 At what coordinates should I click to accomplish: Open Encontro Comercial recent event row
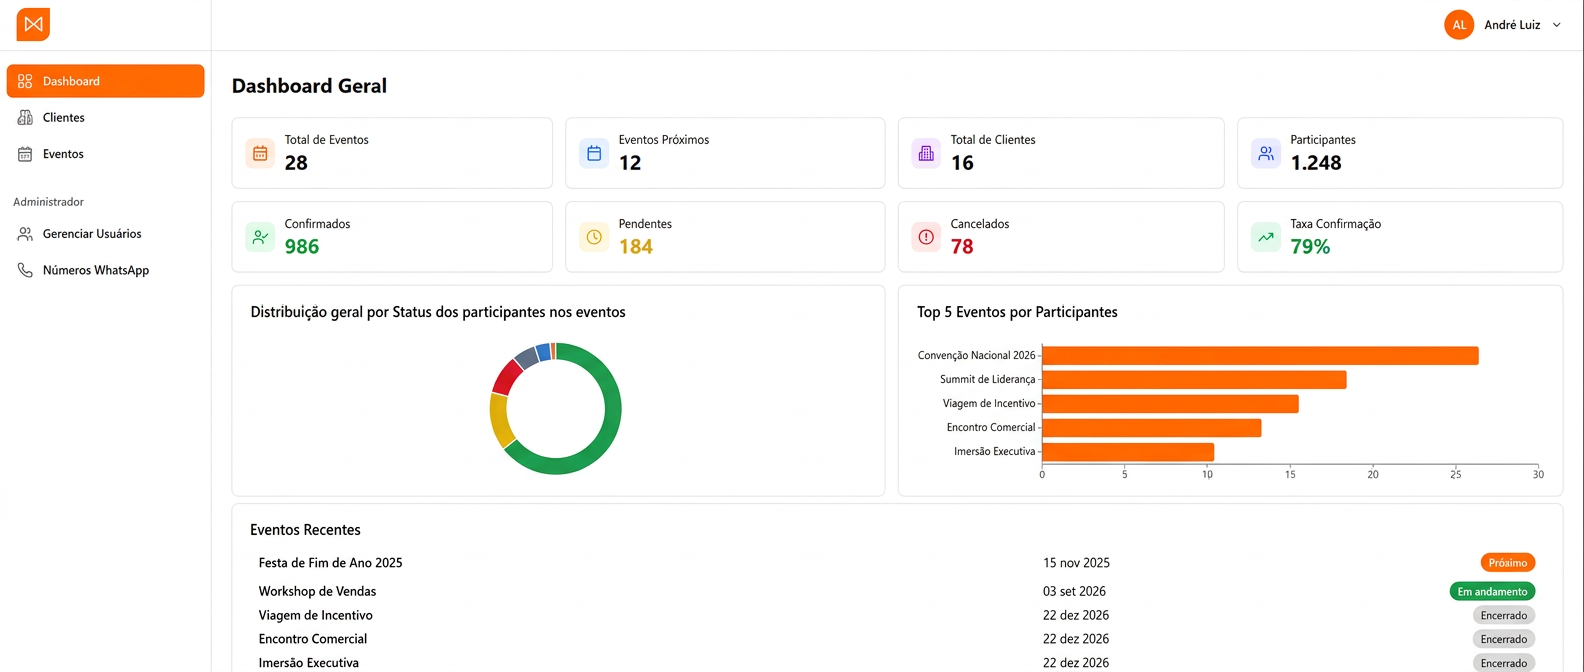[897, 639]
